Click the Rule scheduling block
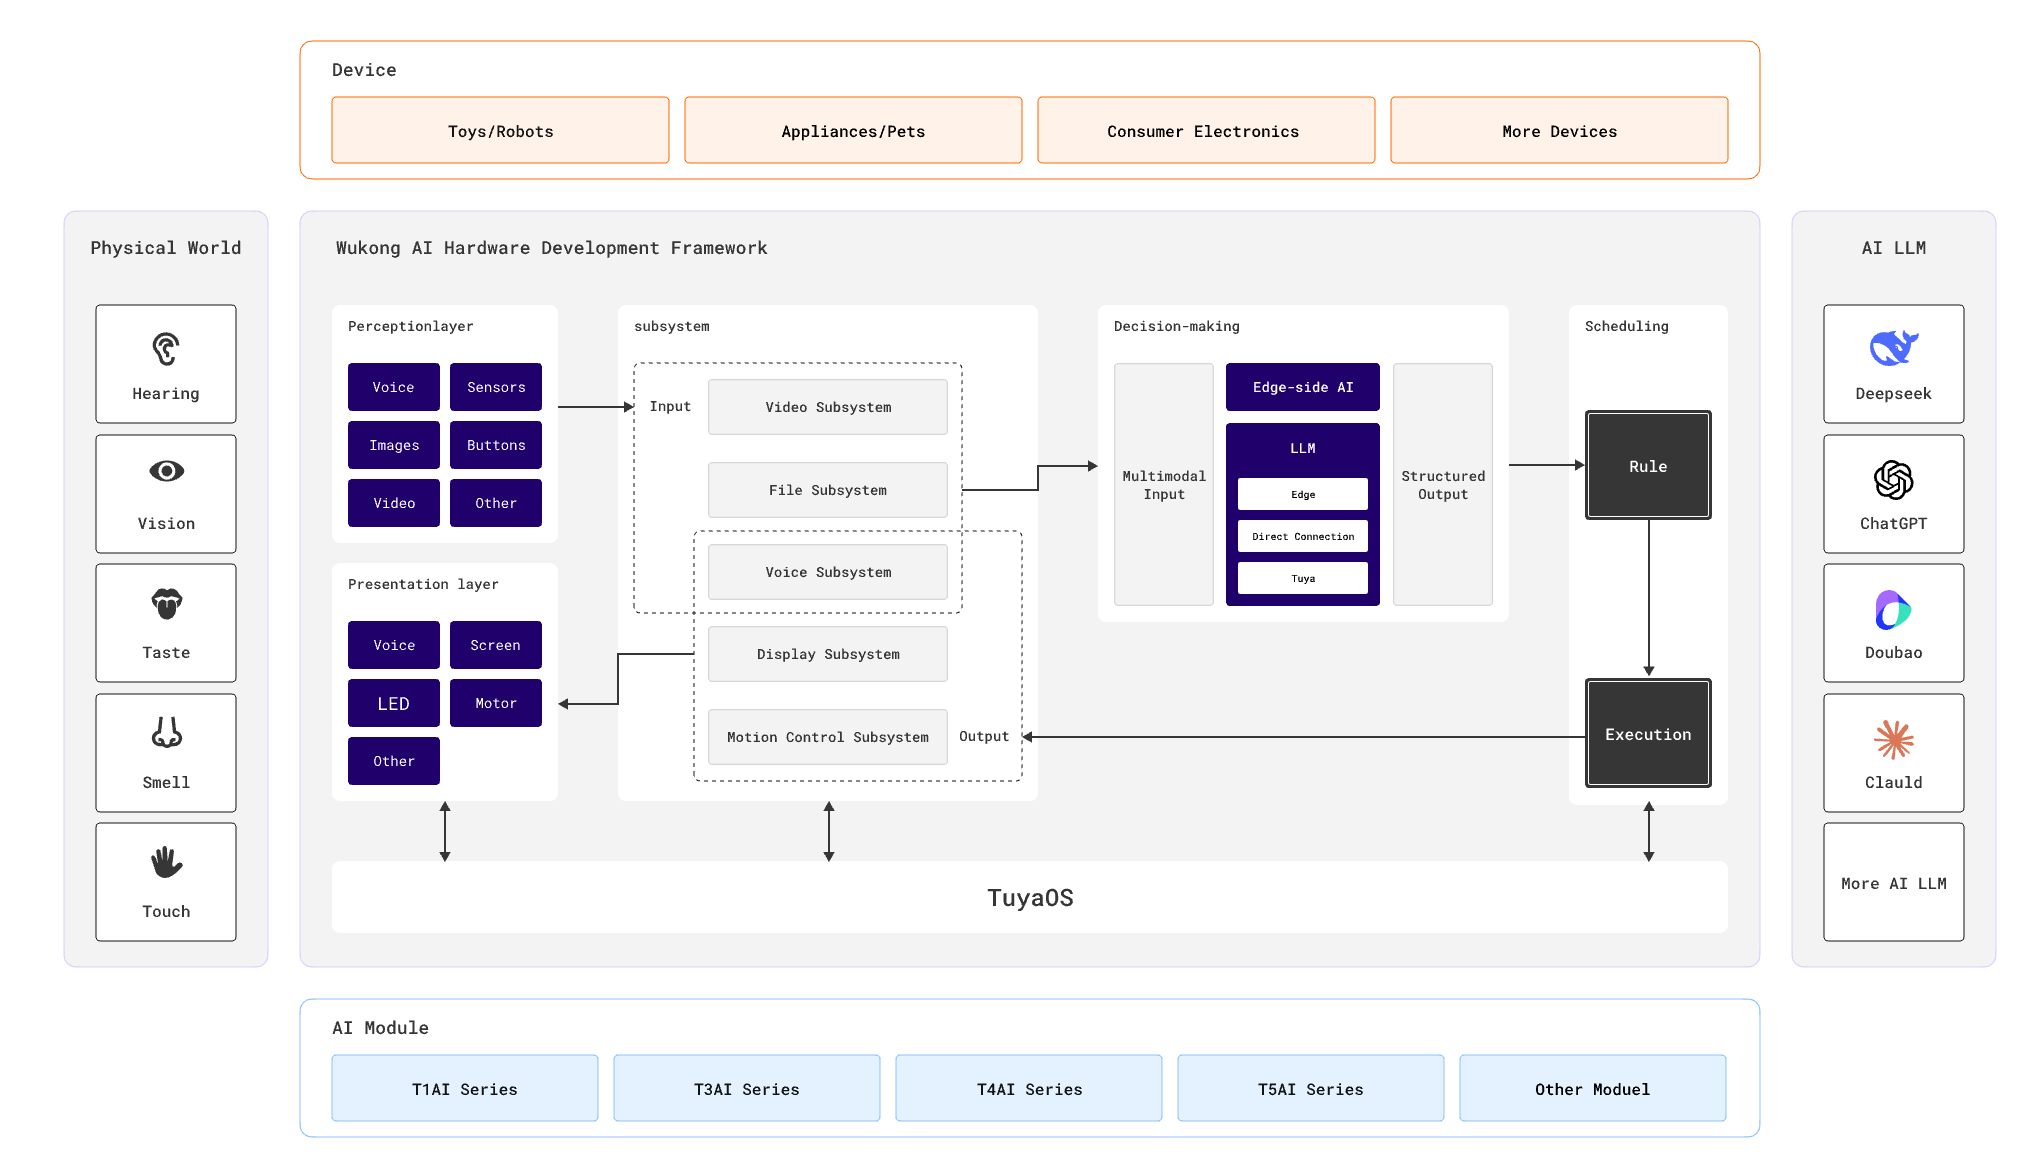Screen dimensions: 2044x1173 click(x=1648, y=465)
